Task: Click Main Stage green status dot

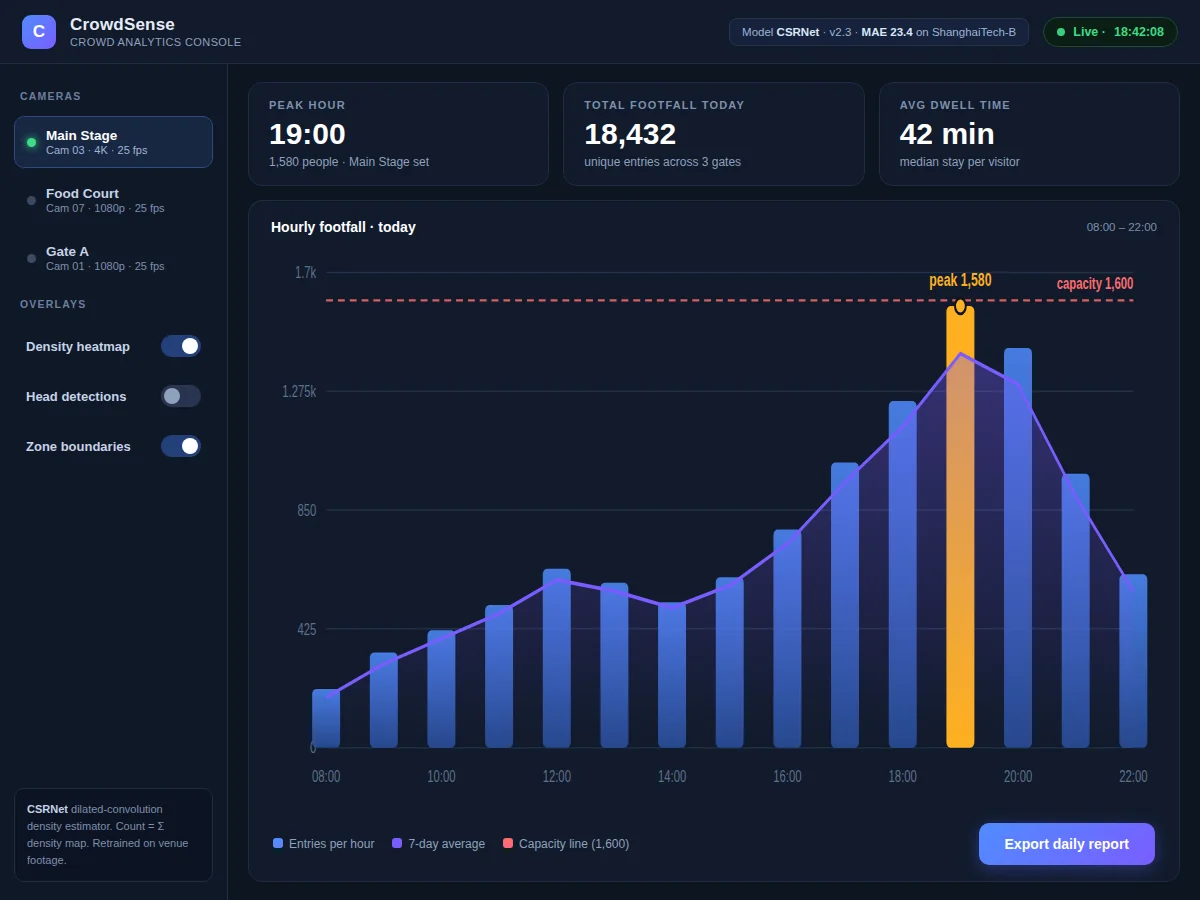Action: pos(31,142)
